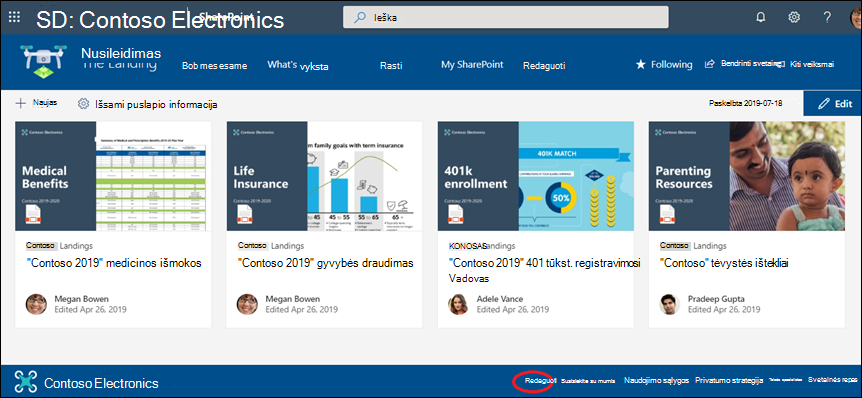Click the Following label
862x398 pixels.
pos(672,64)
